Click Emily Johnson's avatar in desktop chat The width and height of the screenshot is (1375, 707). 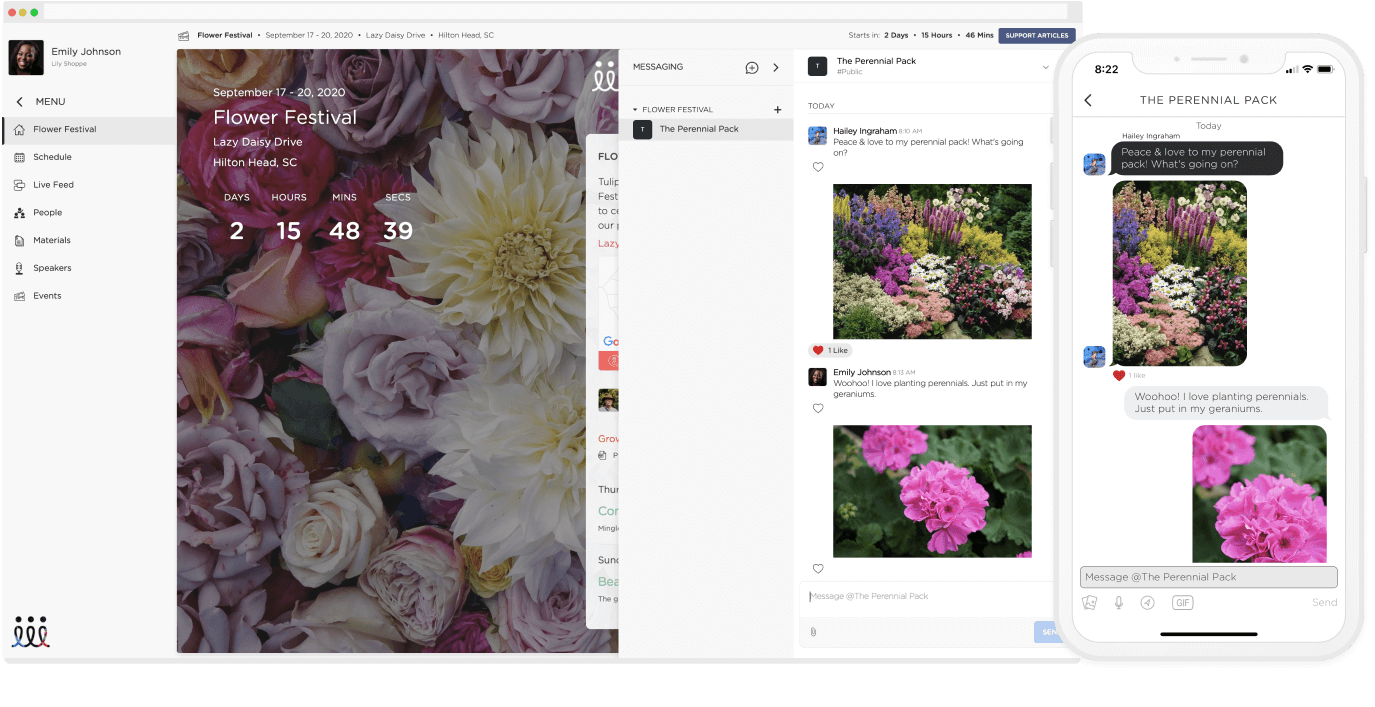click(817, 377)
